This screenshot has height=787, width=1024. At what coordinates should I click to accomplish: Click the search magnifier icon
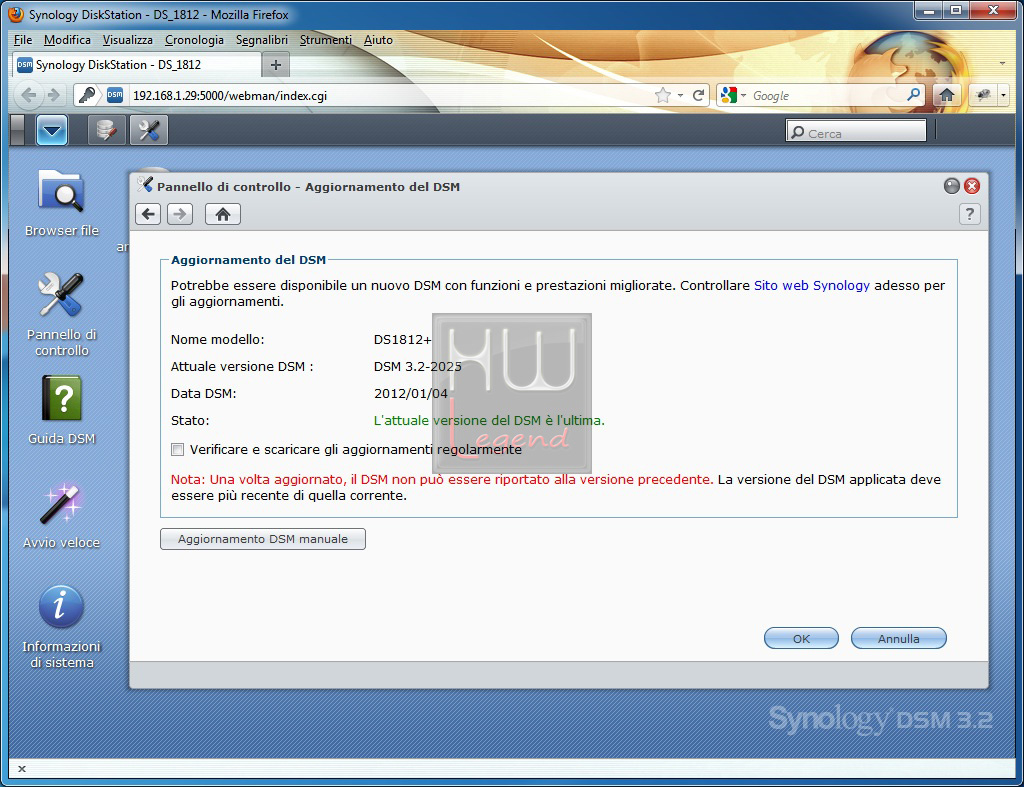coord(914,95)
